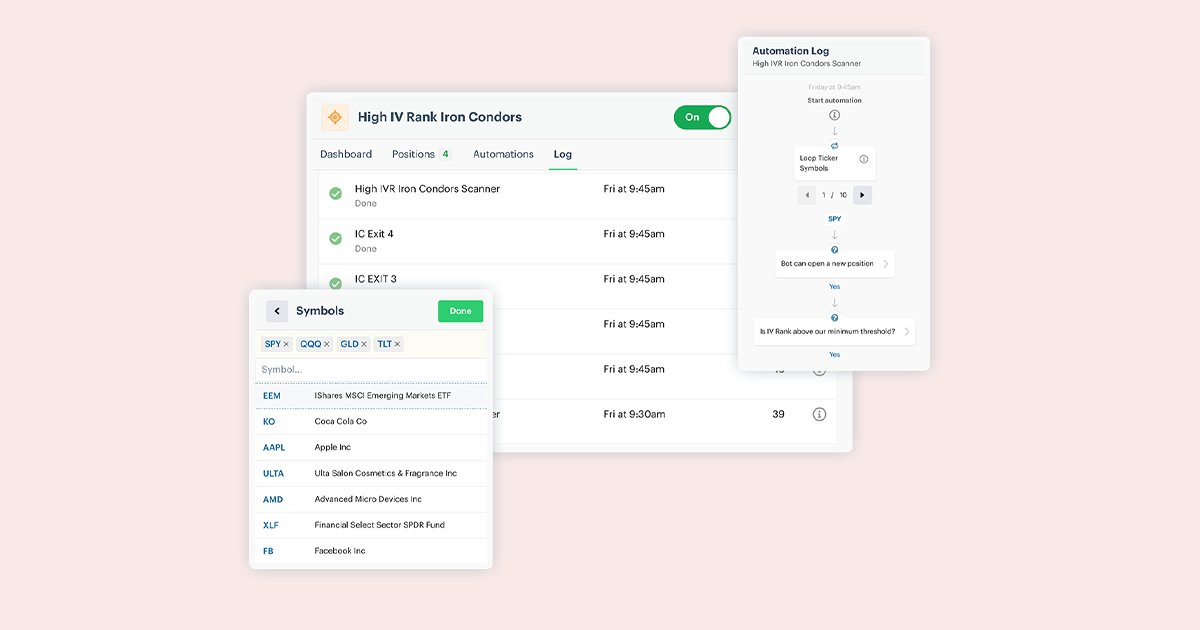Click the question mark above Bot can open a new position
This screenshot has width=1200, height=630.
(x=834, y=248)
